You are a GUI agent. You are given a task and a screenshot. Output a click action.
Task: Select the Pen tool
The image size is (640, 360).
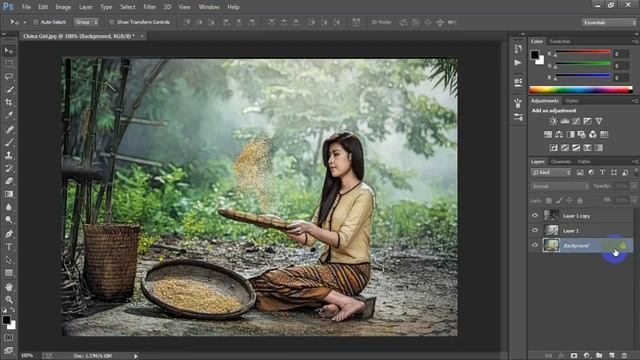(x=9, y=234)
